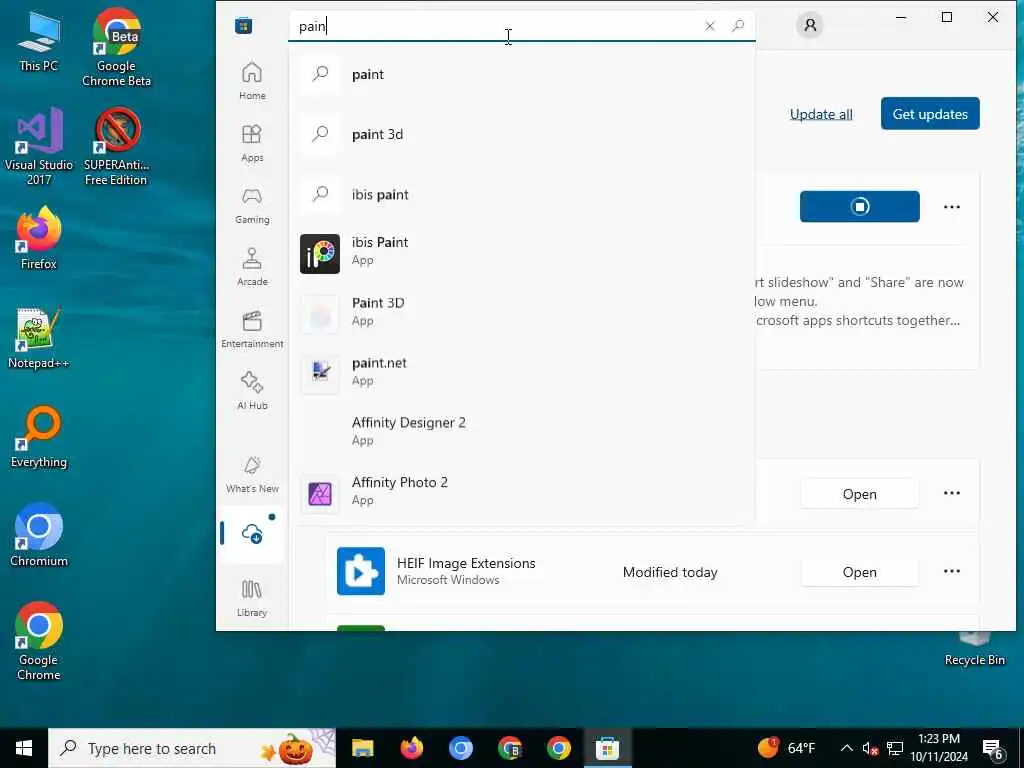Screen dimensions: 1024x768
Task: Click the Microsoft Store logo icon
Action: coord(244,26)
